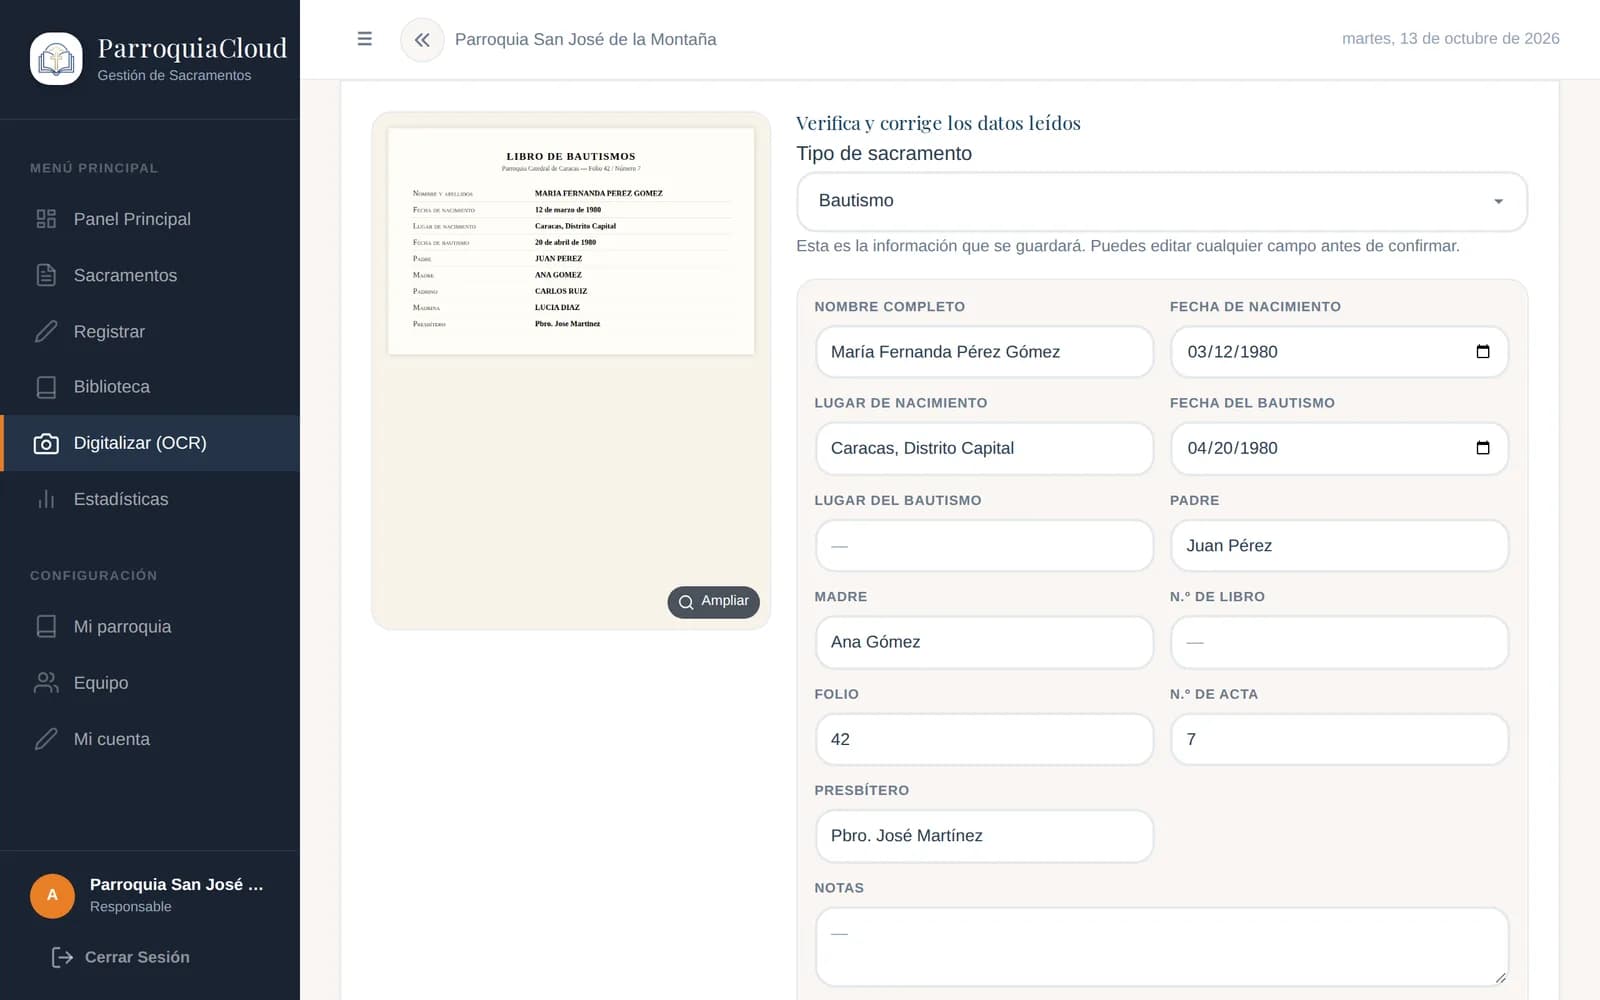Click the Nombre Completo input field

[985, 352]
